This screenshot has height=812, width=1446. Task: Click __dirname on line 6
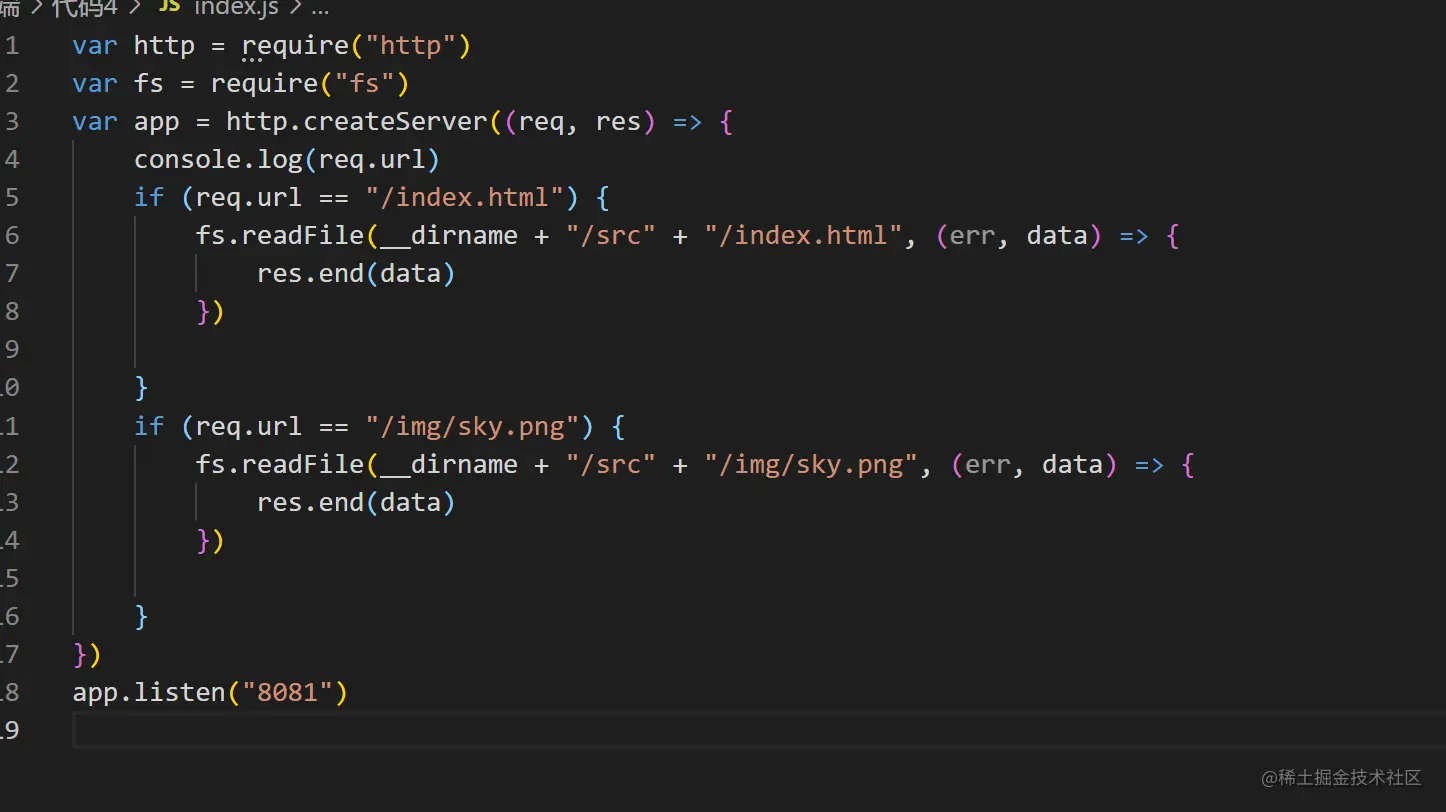point(448,236)
